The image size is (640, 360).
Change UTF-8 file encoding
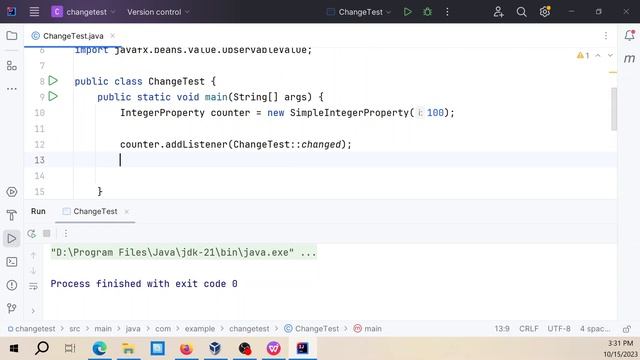559,329
